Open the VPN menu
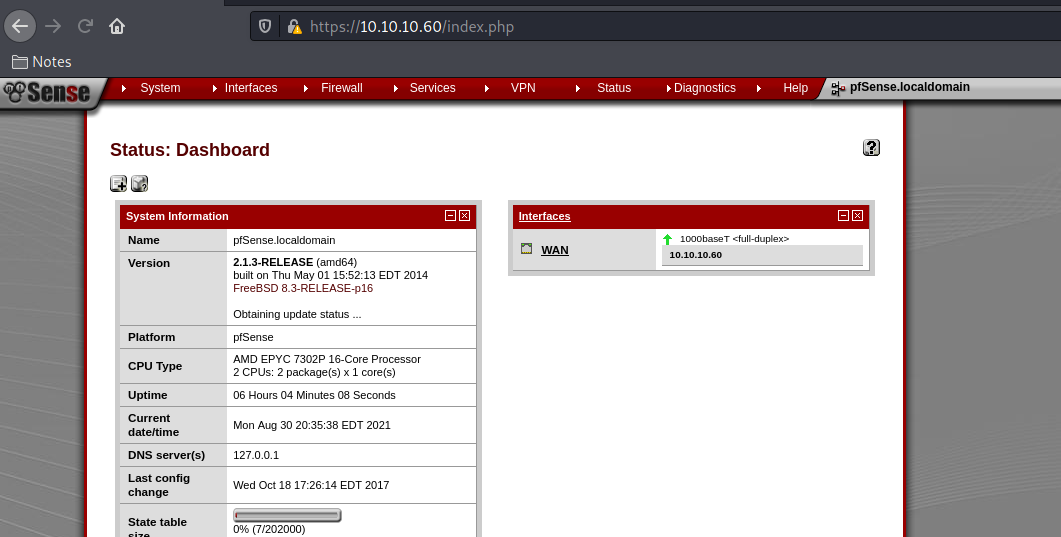 pyautogui.click(x=523, y=88)
